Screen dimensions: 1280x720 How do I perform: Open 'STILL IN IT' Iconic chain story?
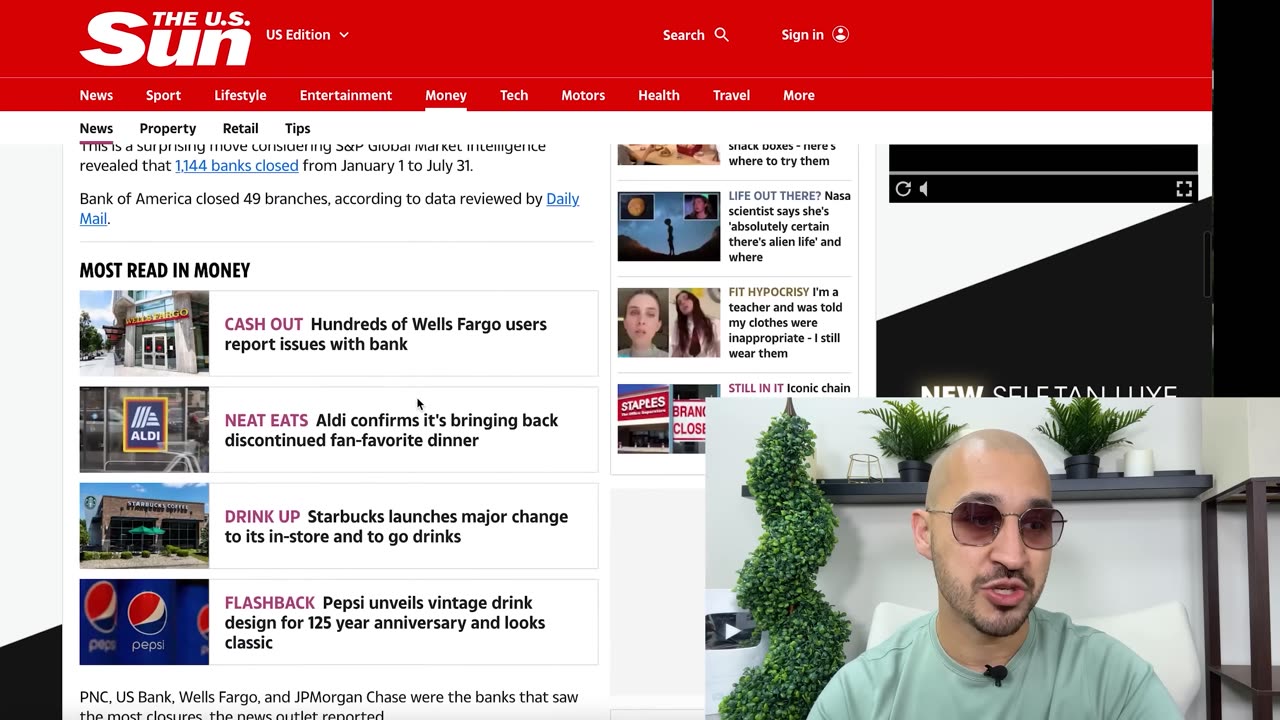point(789,388)
